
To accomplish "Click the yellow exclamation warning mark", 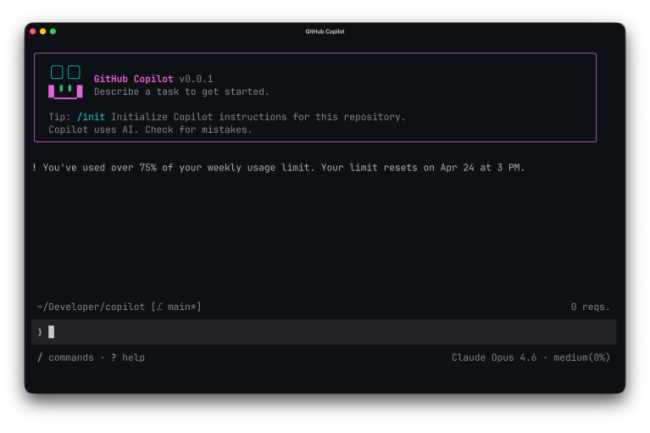I will point(34,168).
